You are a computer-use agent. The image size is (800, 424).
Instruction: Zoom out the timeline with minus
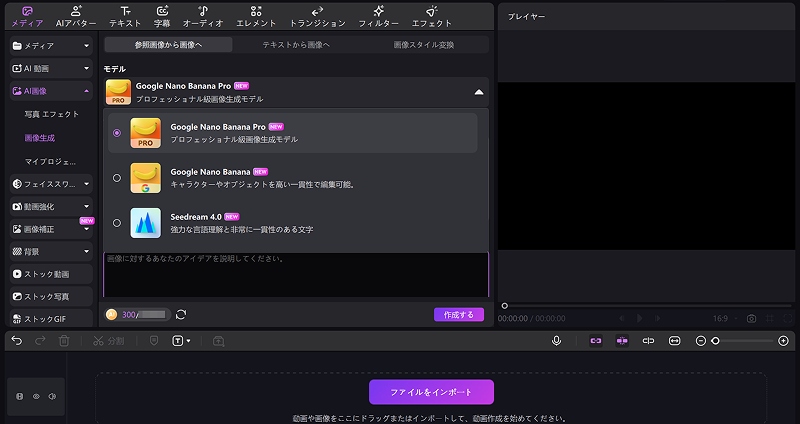(701, 341)
